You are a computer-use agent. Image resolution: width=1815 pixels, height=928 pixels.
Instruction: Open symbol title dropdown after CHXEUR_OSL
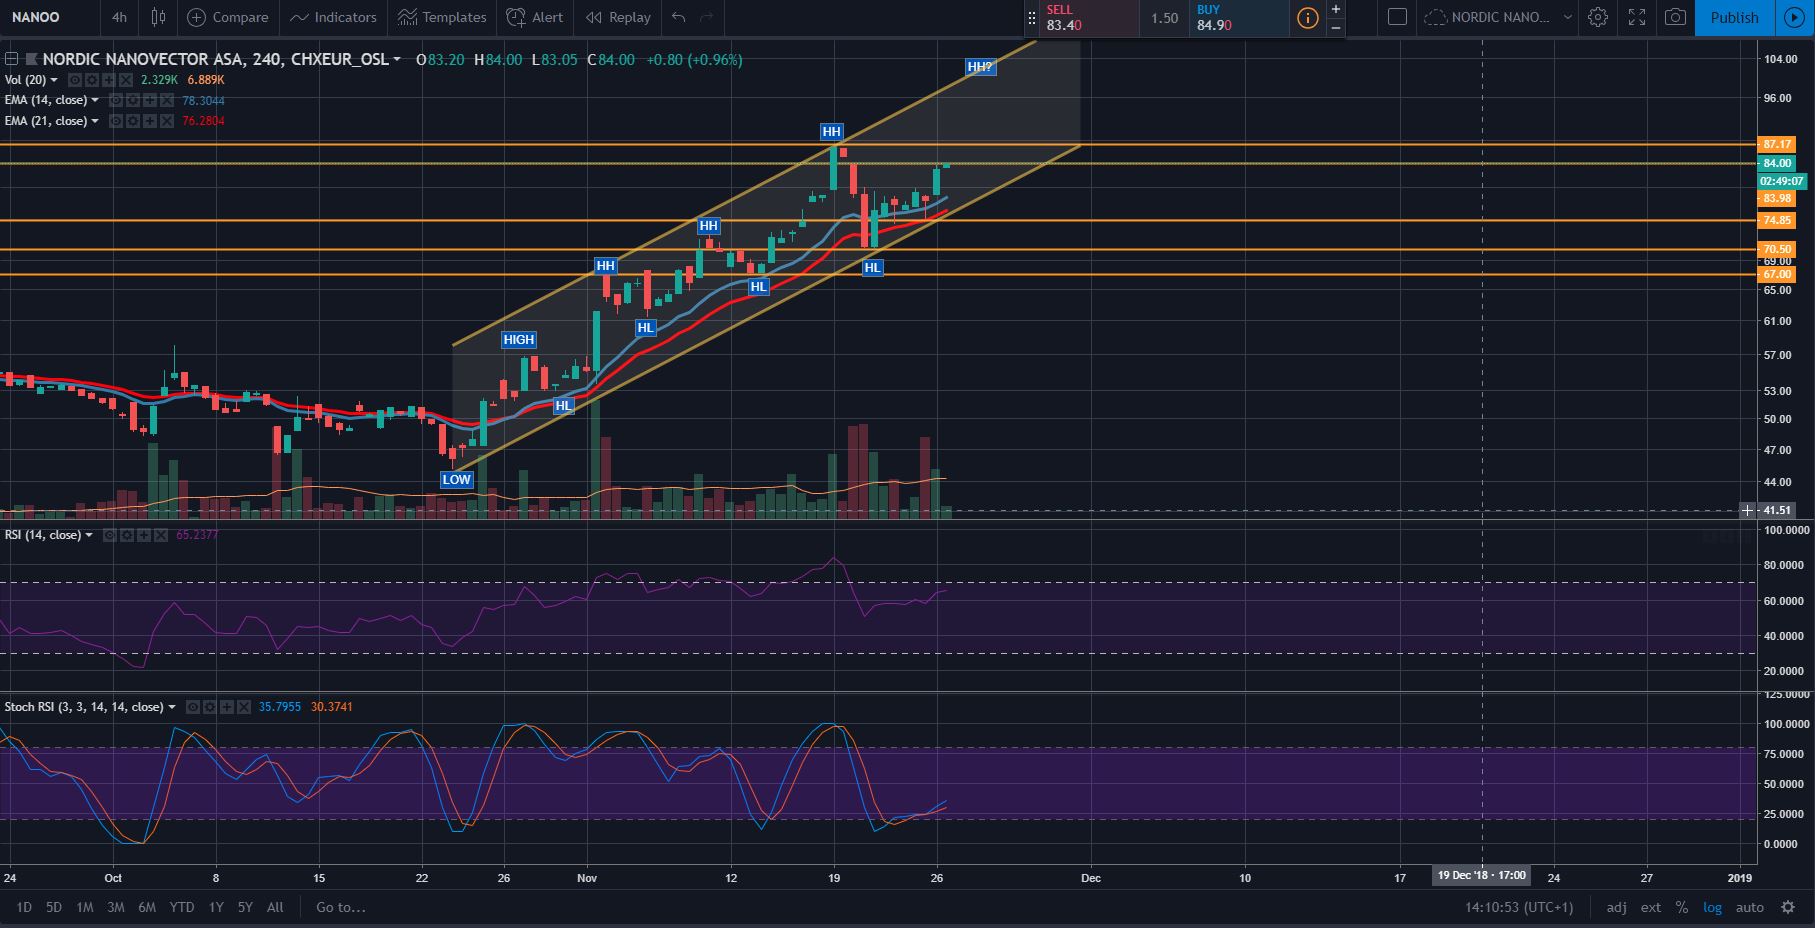point(397,60)
